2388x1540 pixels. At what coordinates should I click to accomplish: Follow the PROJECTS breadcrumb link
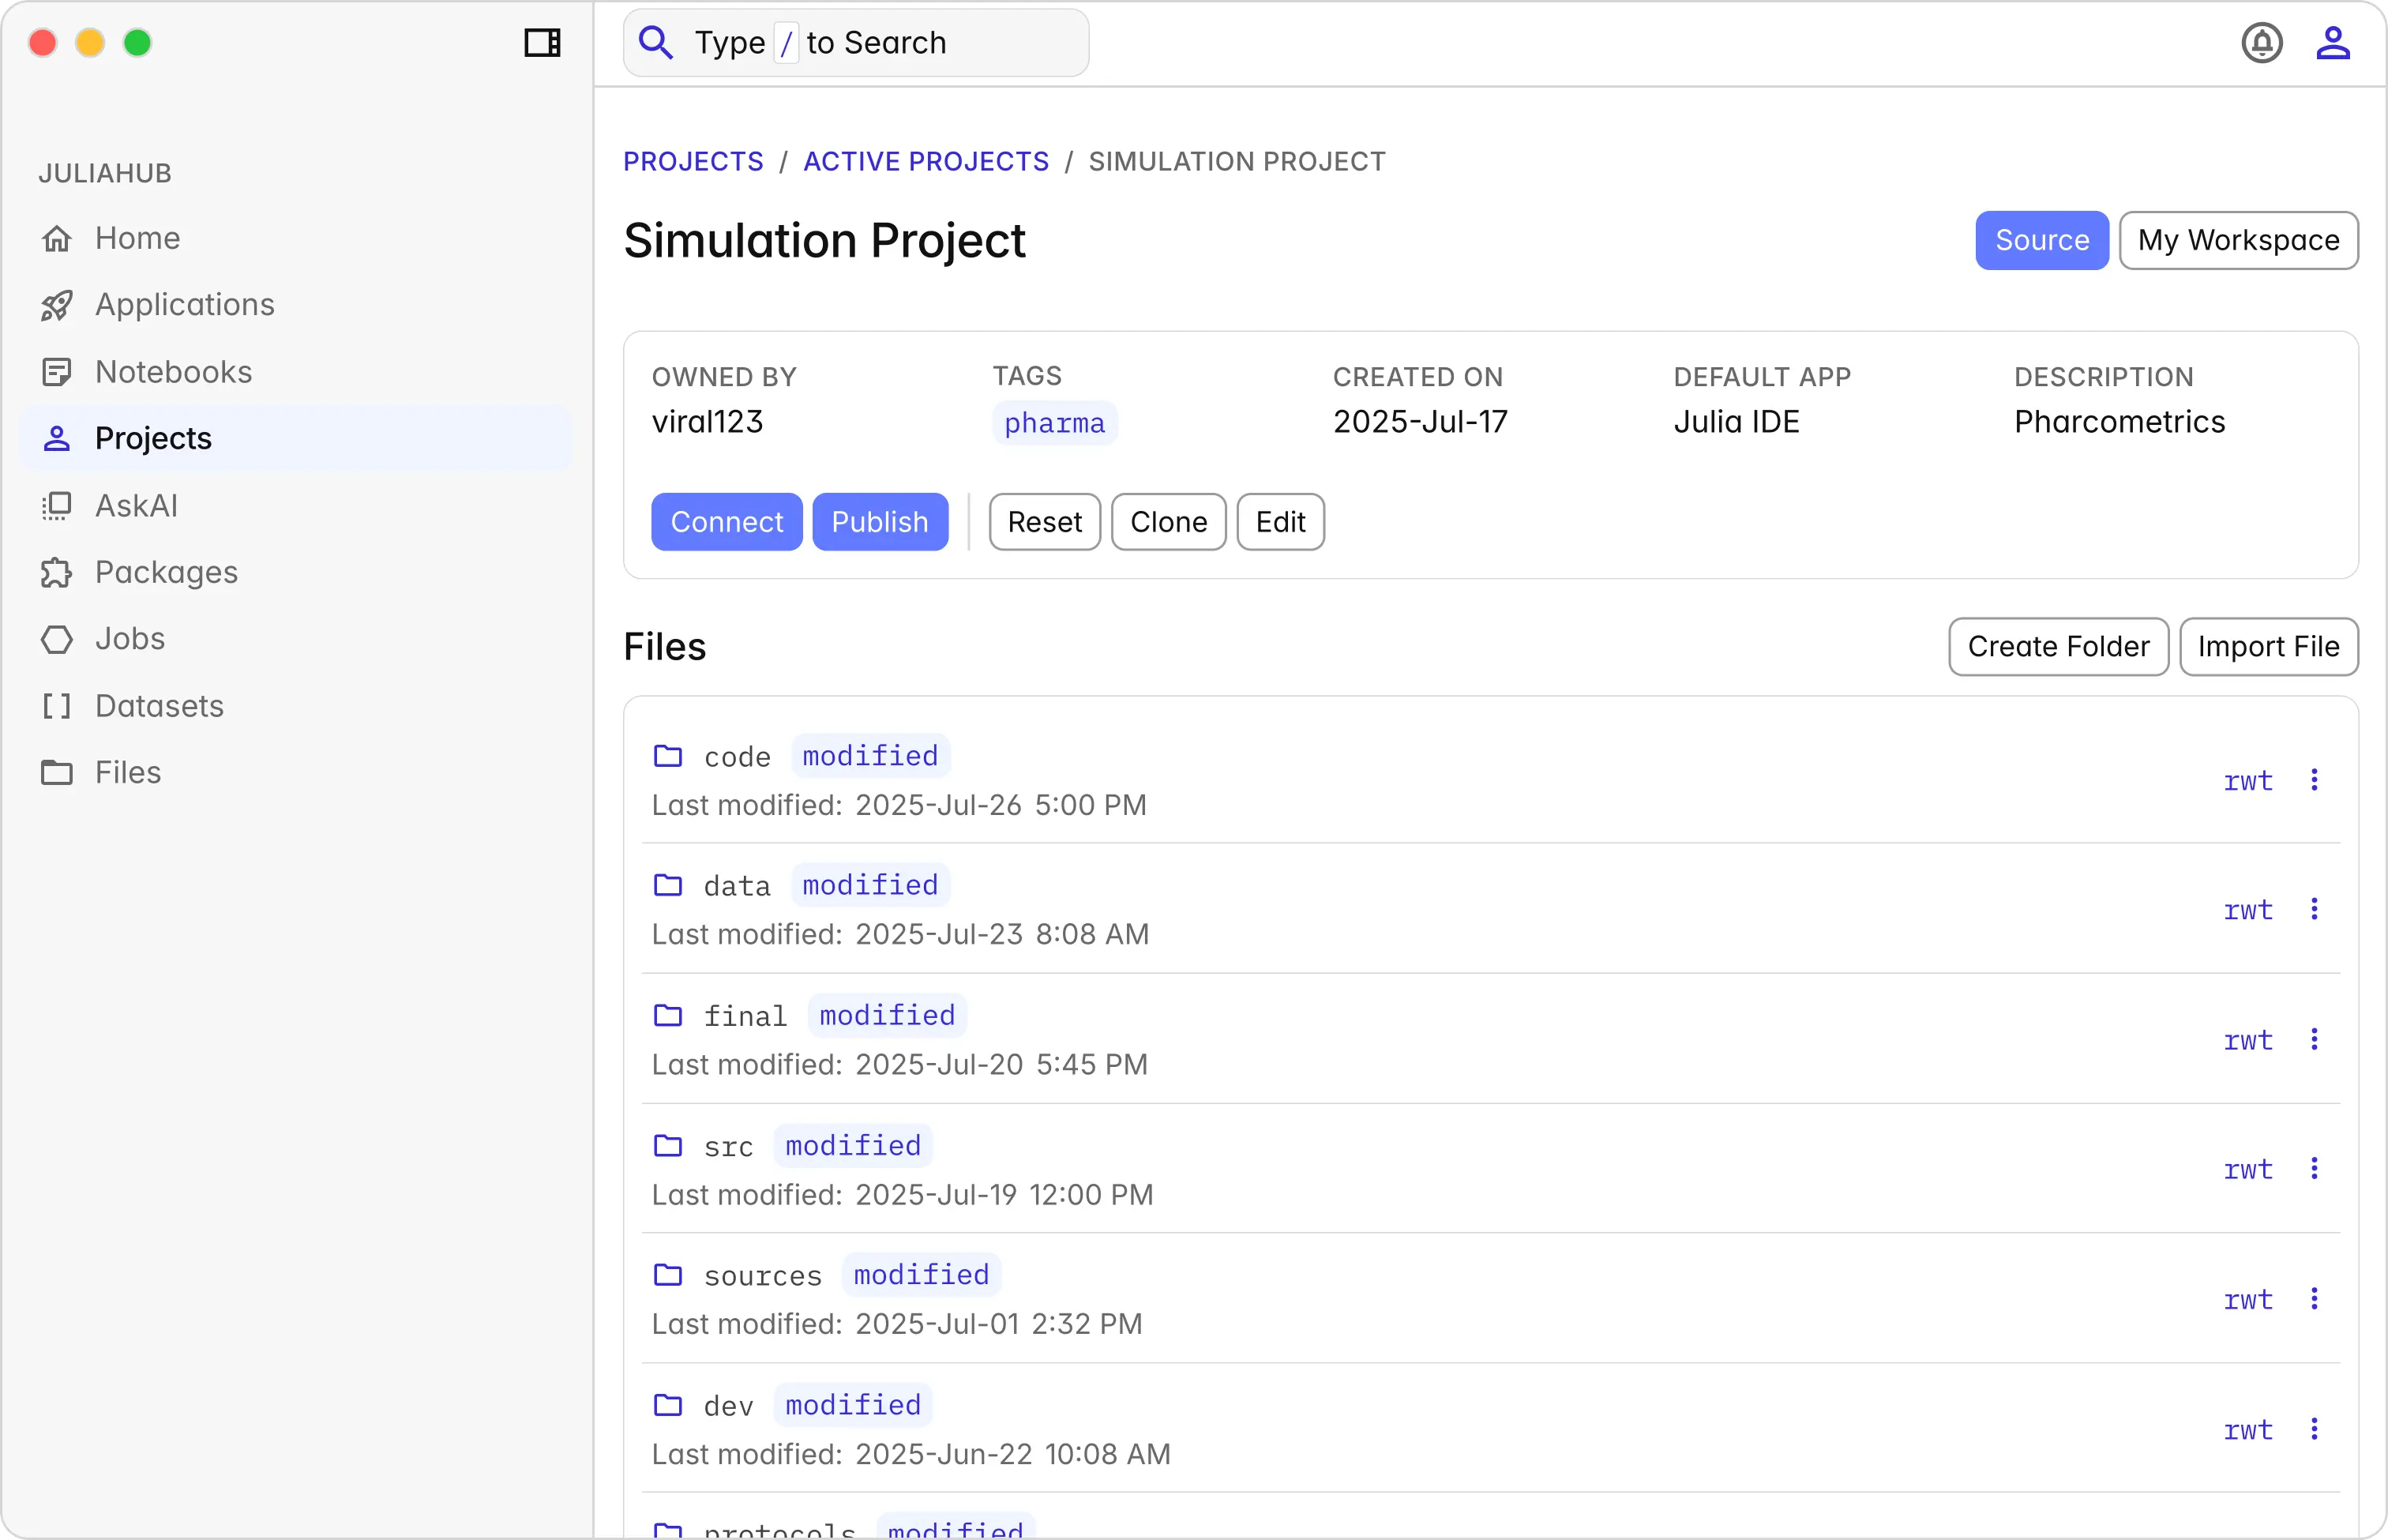[693, 161]
